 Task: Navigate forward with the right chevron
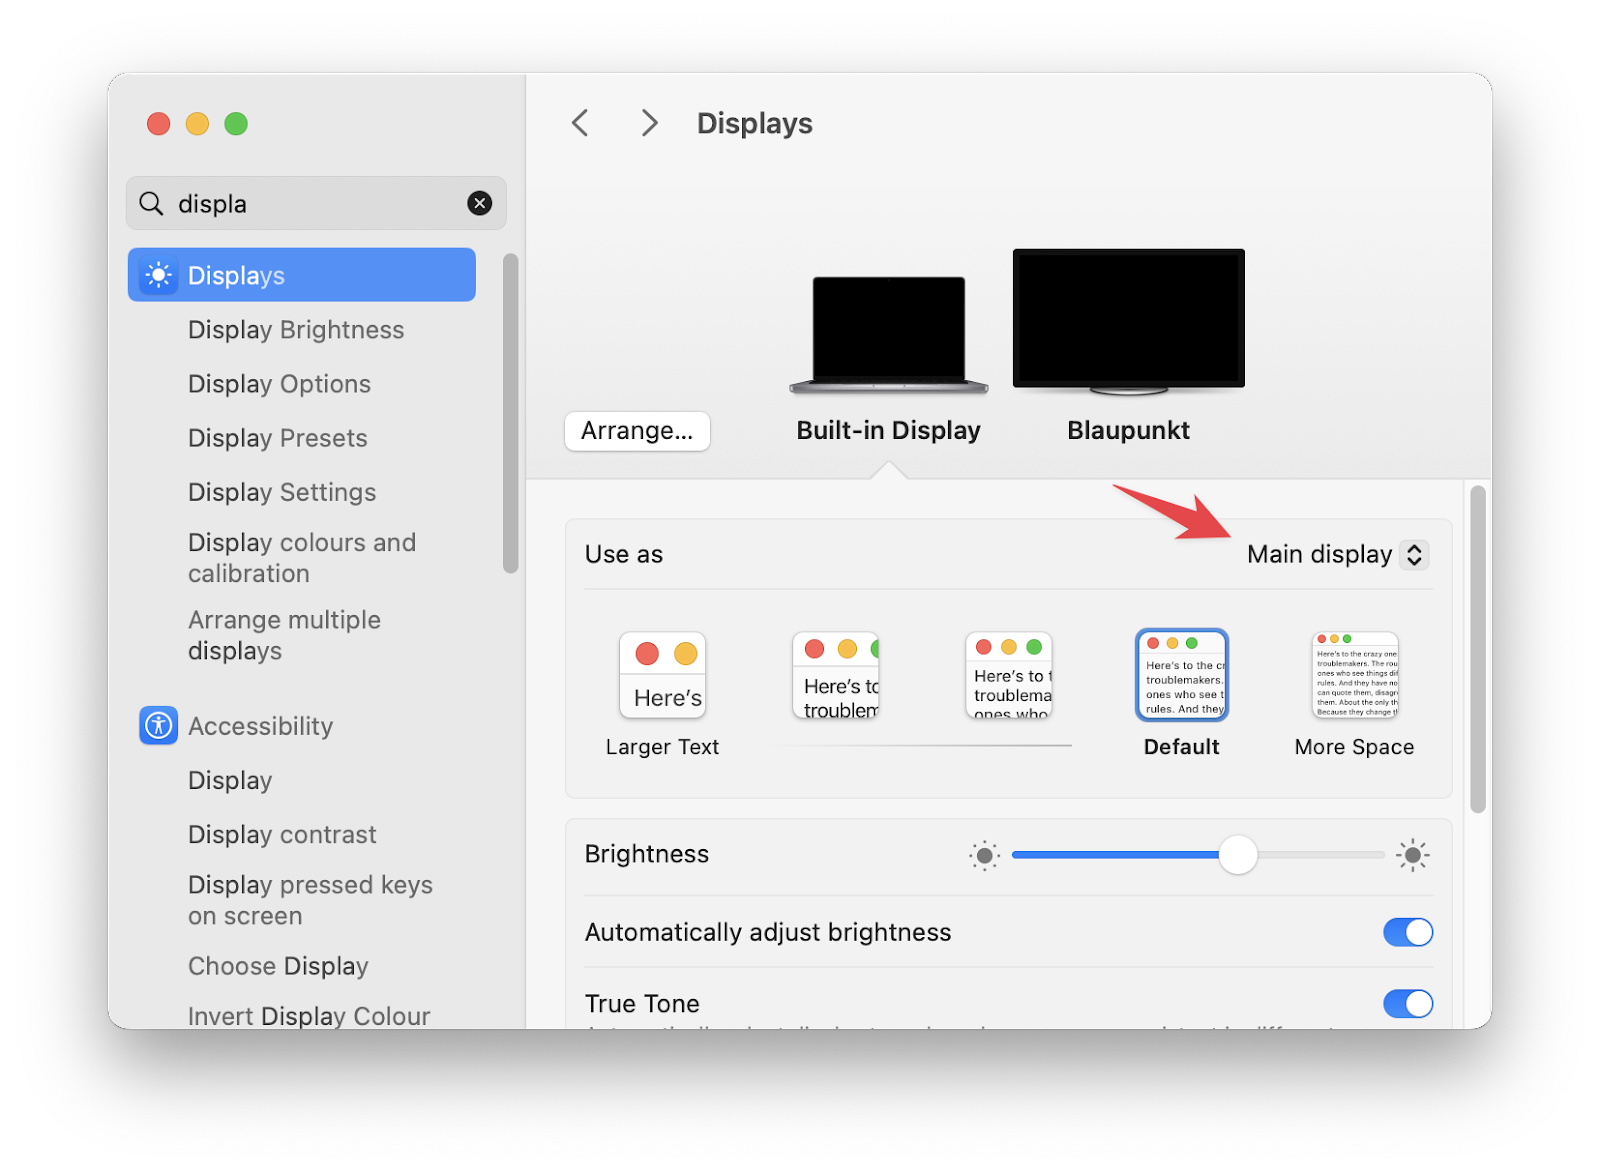[x=649, y=122]
